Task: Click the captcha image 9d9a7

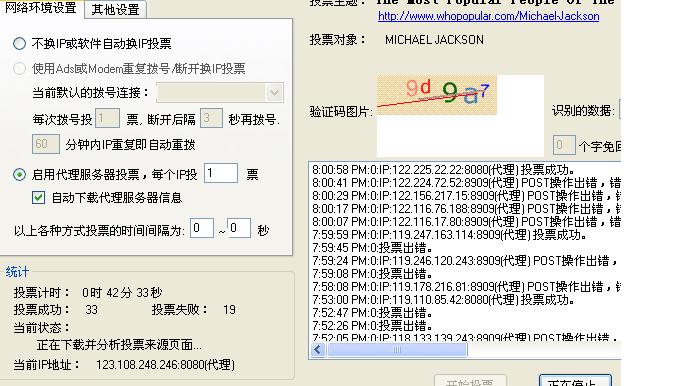Action: (436, 95)
